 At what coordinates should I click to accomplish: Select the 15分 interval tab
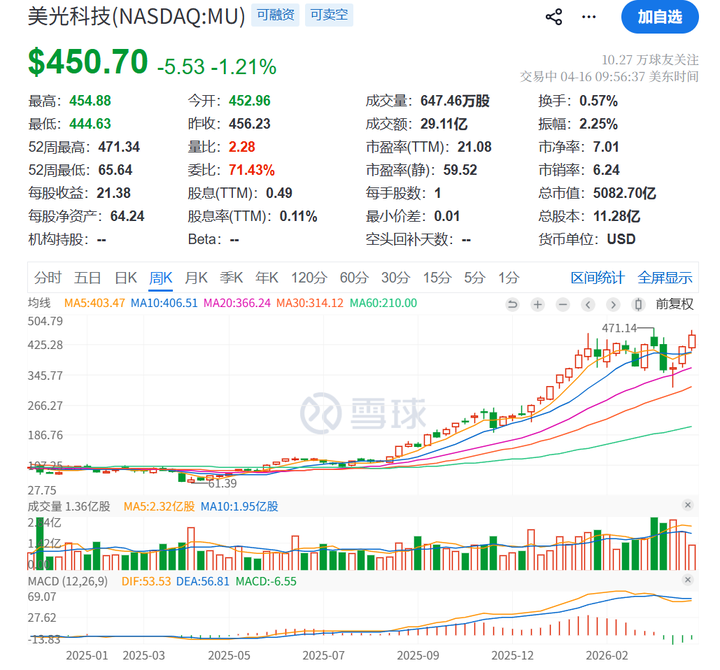(437, 277)
